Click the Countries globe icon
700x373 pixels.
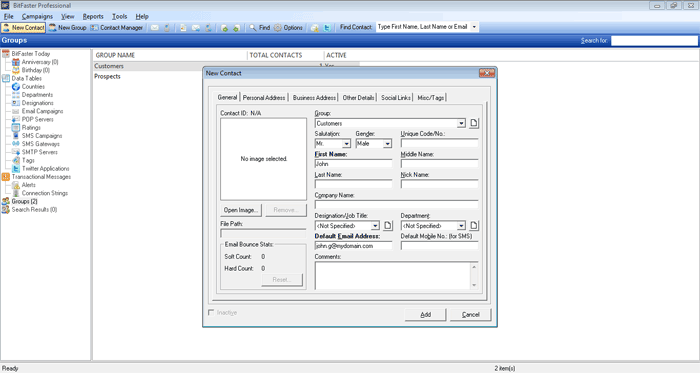pyautogui.click(x=16, y=87)
